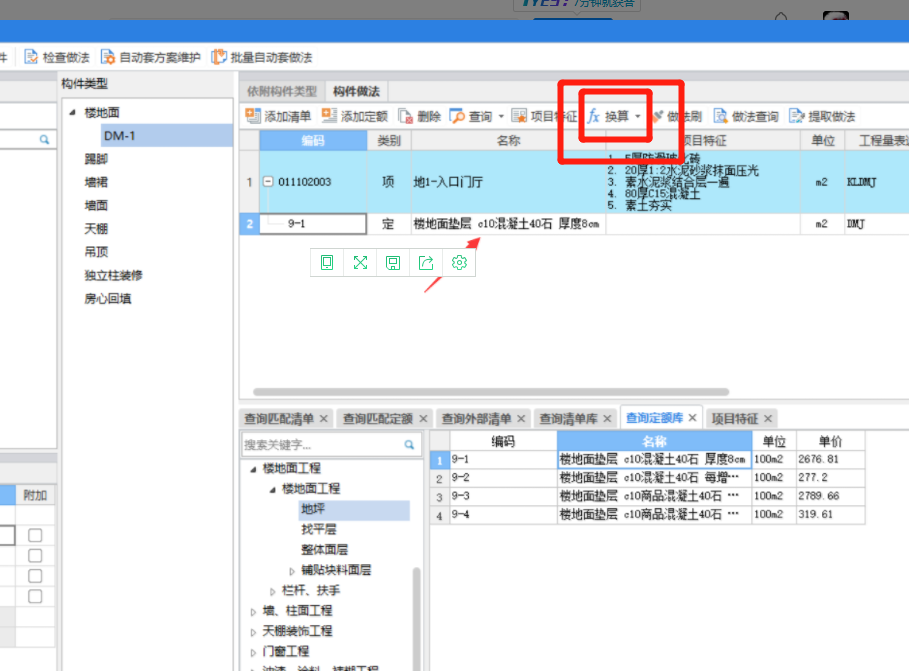Close the 项目特征 bottom tab

coord(768,418)
